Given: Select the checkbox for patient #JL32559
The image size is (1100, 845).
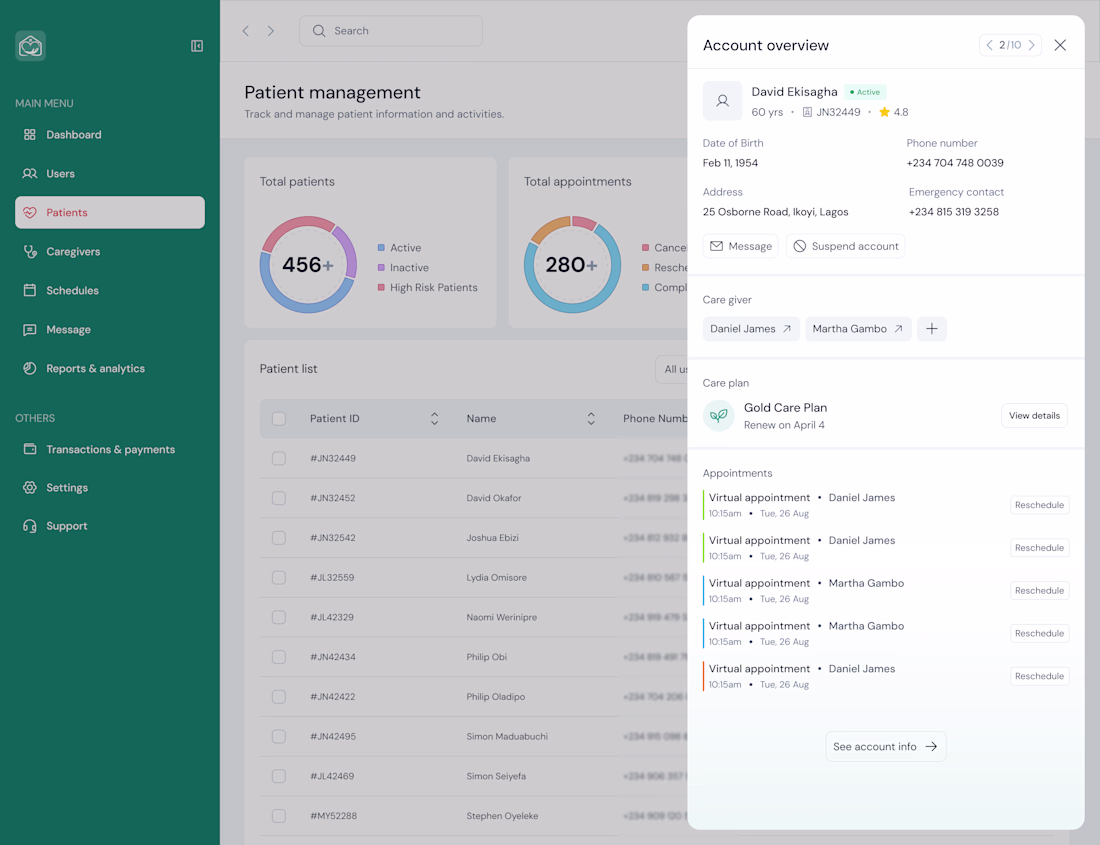Looking at the screenshot, I should 279,578.
